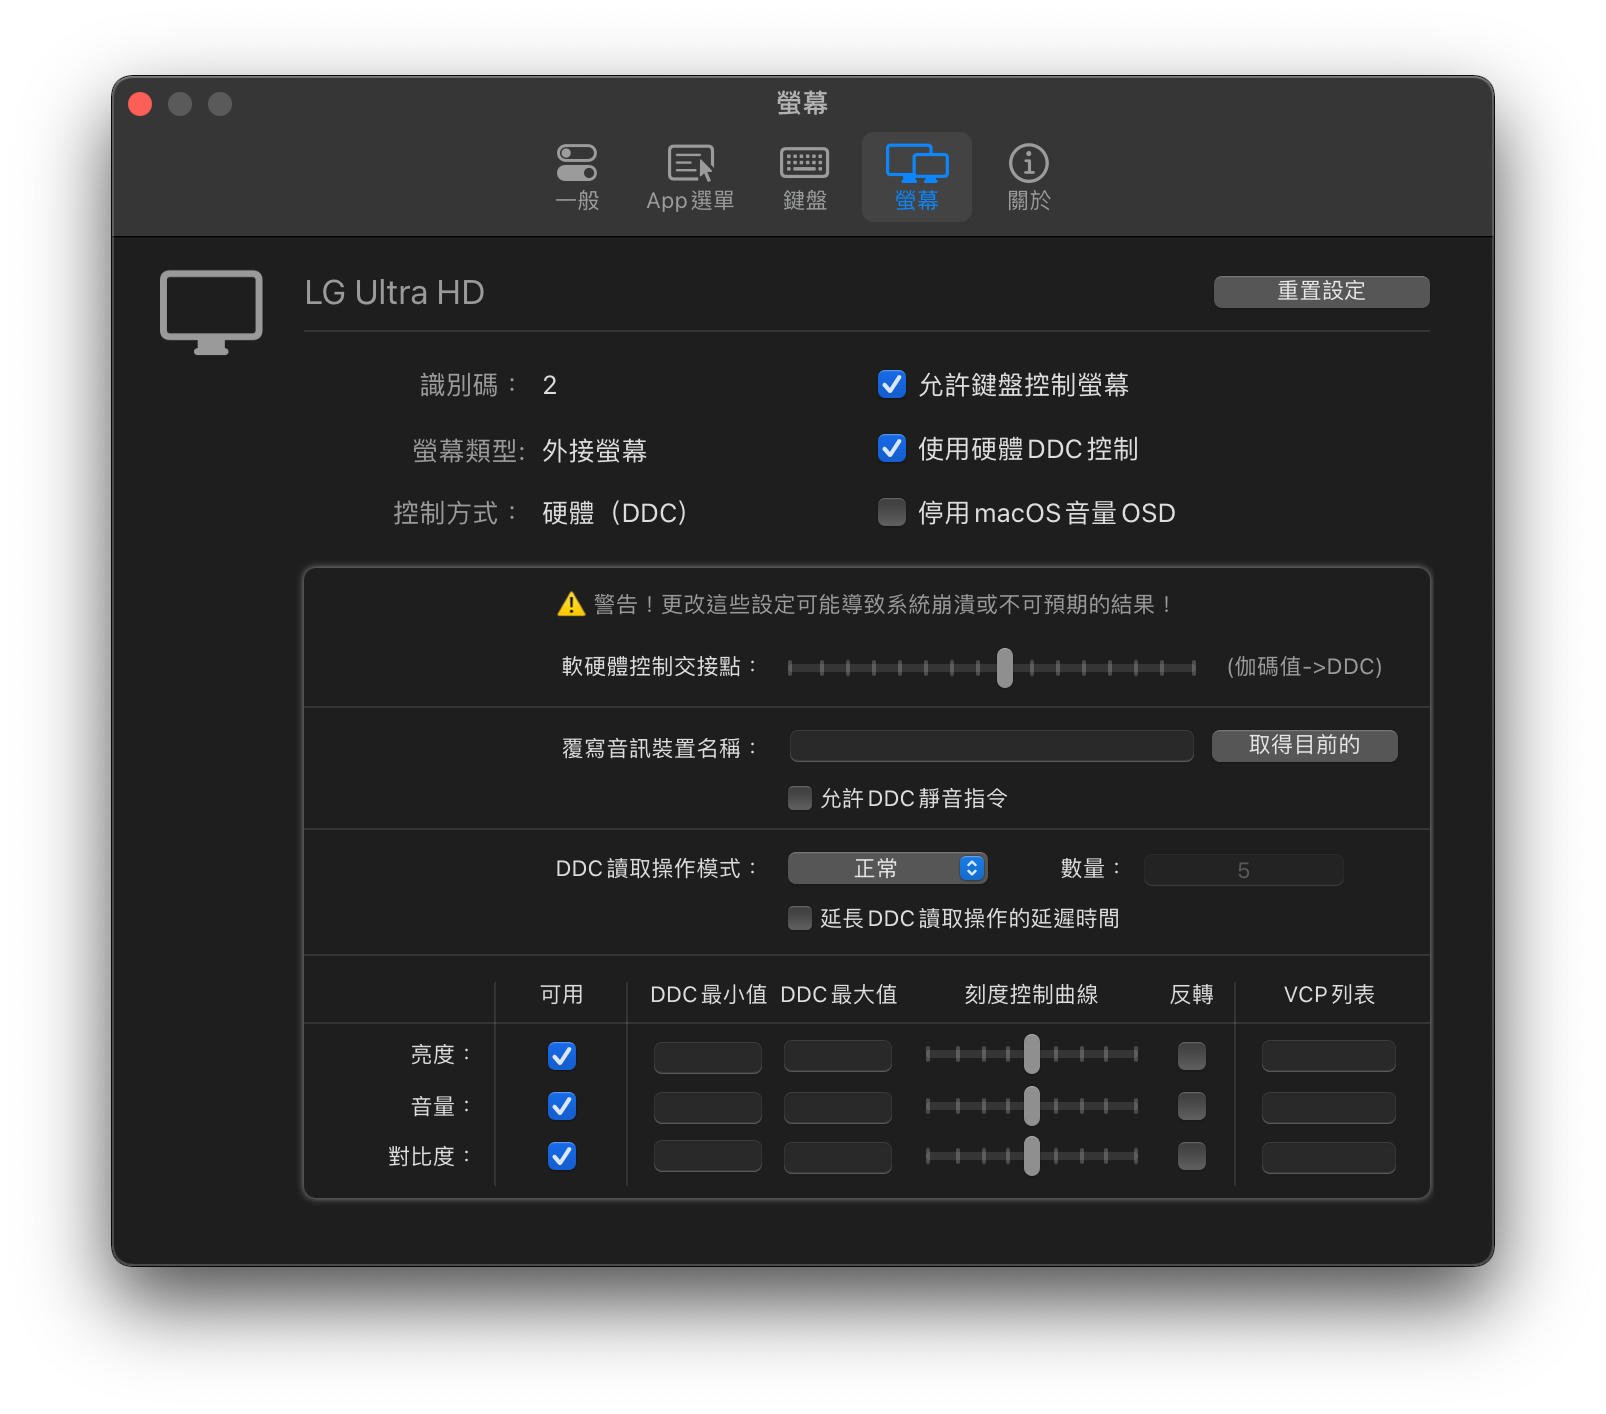Screen dimensions: 1606x1414
Task: Click the 取得目前的 button
Action: click(x=1304, y=745)
